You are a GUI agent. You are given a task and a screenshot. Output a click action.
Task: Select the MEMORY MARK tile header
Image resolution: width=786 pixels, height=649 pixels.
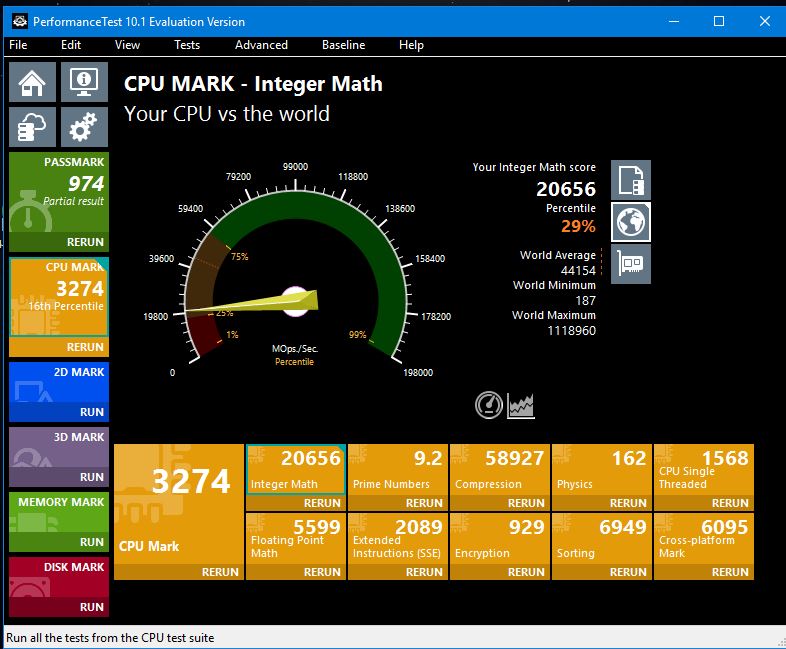(x=59, y=513)
